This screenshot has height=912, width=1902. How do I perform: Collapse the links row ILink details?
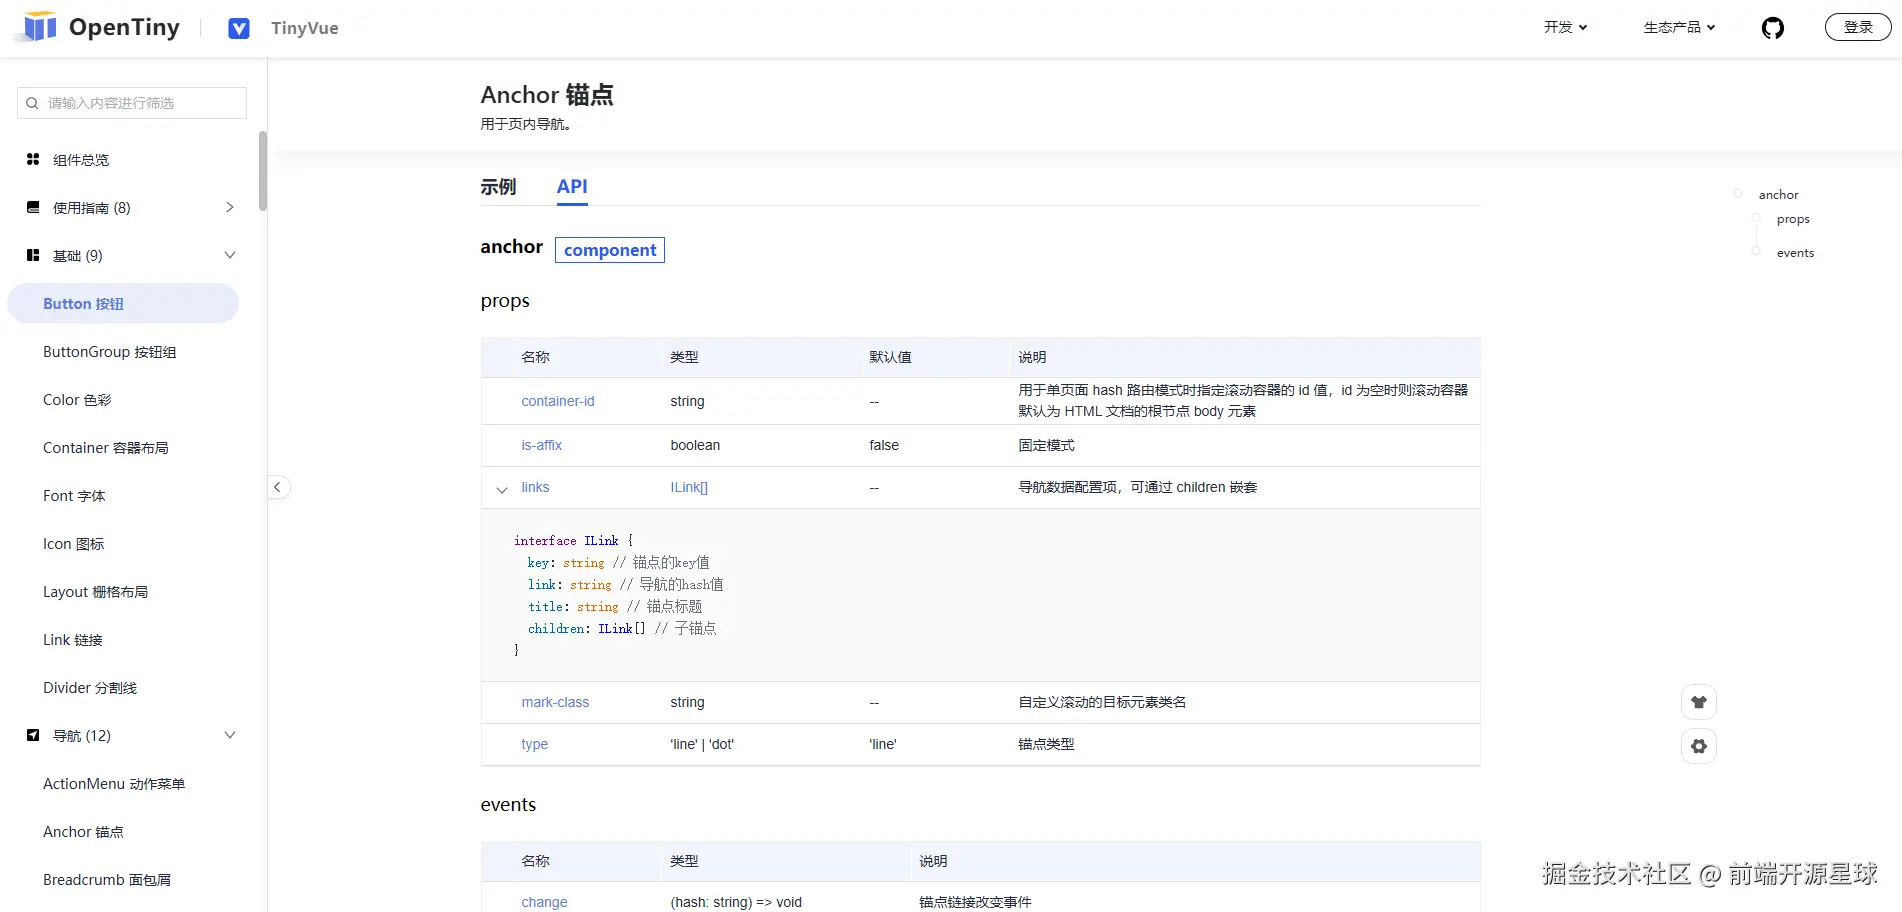502,489
